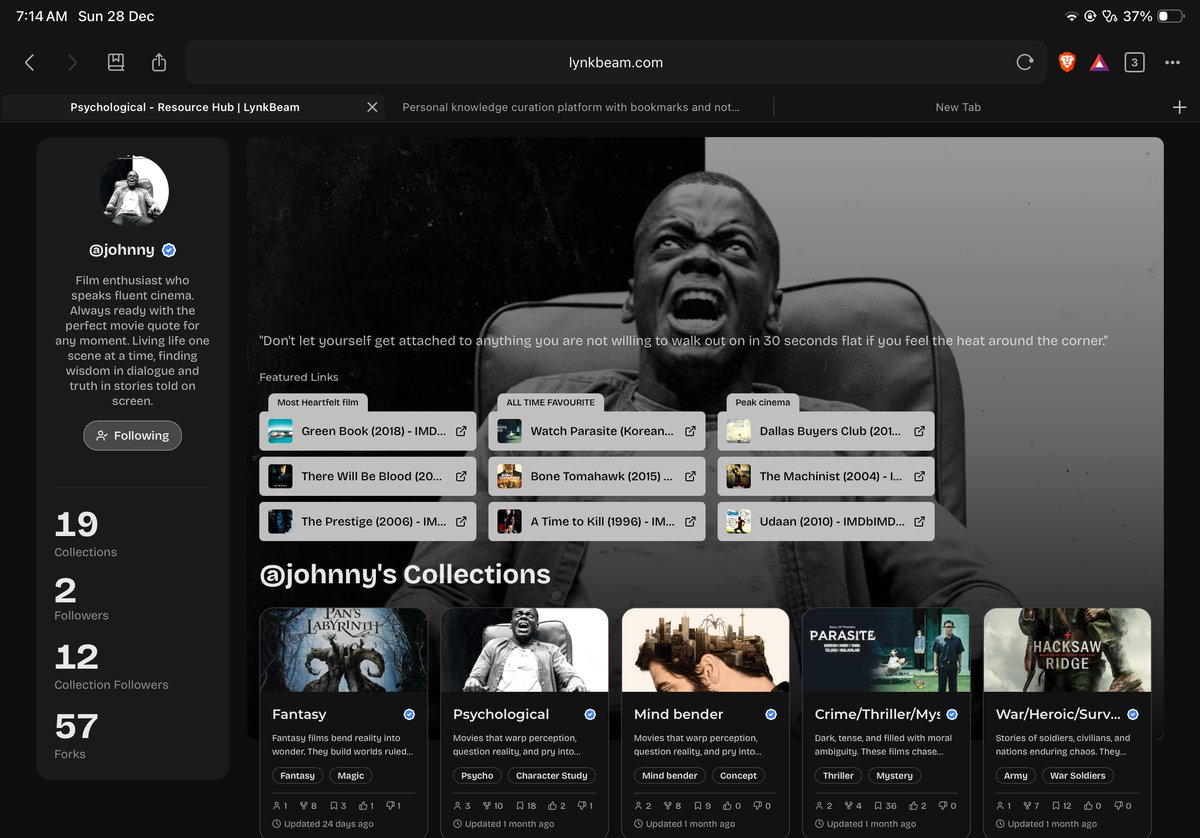
Task: Click thumbs-up icon on the Fantasy card
Action: [x=361, y=806]
